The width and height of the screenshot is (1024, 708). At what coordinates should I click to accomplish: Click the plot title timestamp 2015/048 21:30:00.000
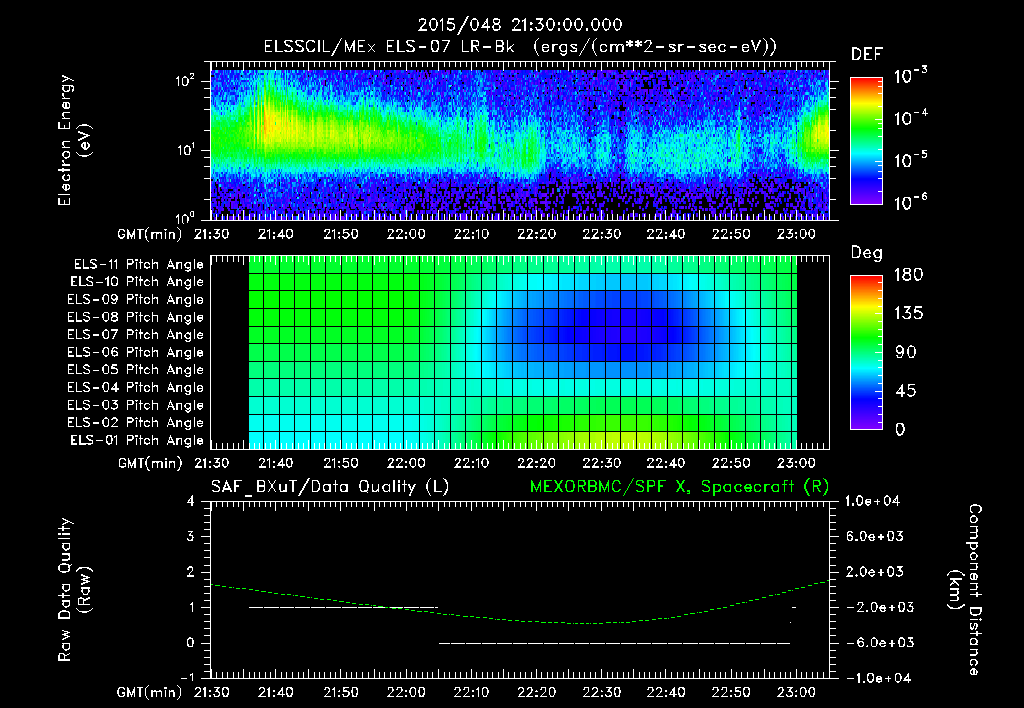point(520,25)
